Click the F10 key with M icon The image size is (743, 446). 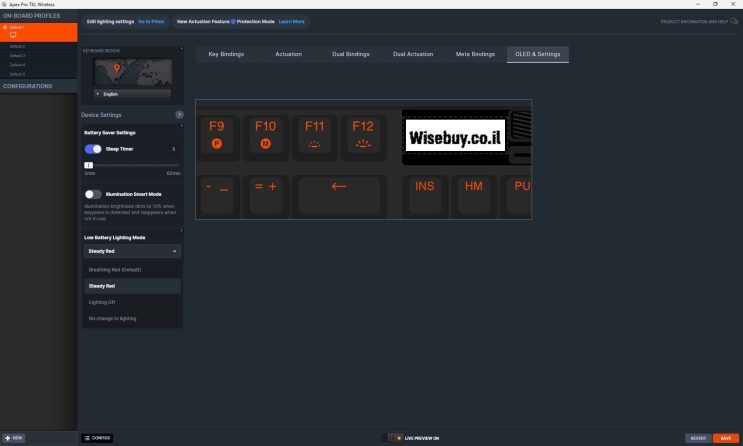pyautogui.click(x=265, y=135)
